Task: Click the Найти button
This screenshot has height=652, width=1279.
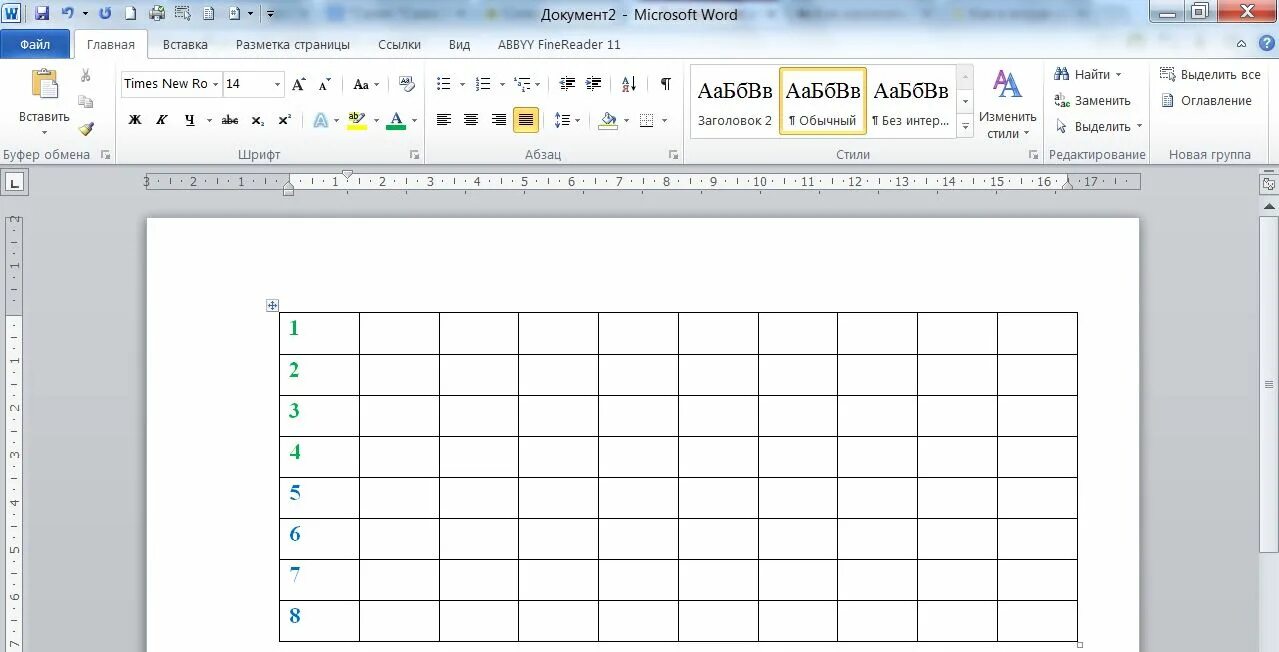Action: click(x=1088, y=74)
